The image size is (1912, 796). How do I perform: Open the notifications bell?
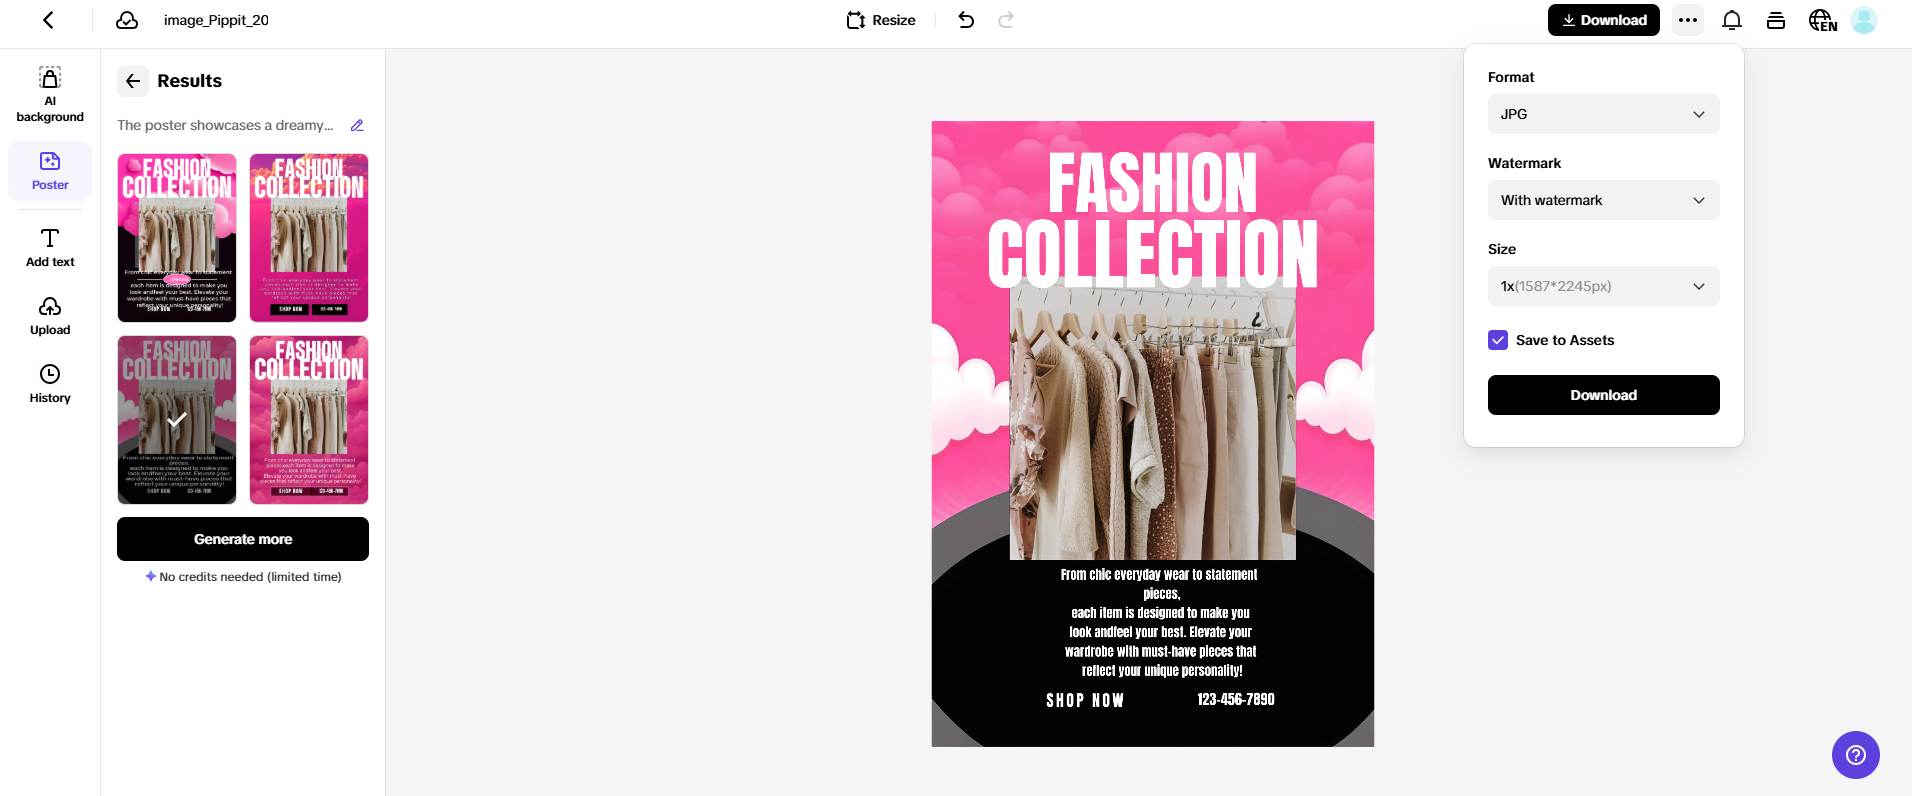[x=1732, y=20]
